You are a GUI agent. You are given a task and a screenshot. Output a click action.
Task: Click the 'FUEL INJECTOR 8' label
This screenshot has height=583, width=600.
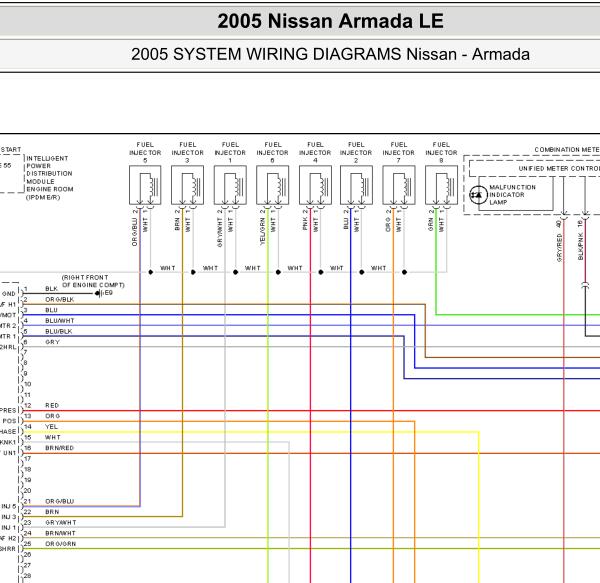[441, 152]
